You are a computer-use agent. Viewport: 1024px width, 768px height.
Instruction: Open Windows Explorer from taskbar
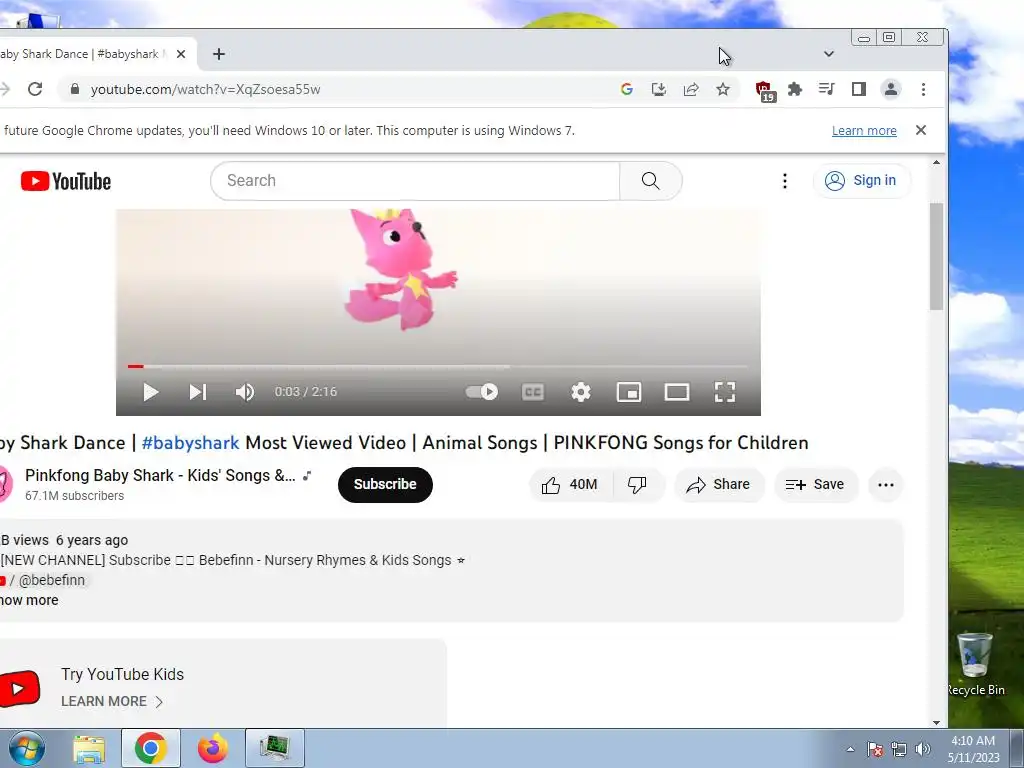[x=89, y=748]
